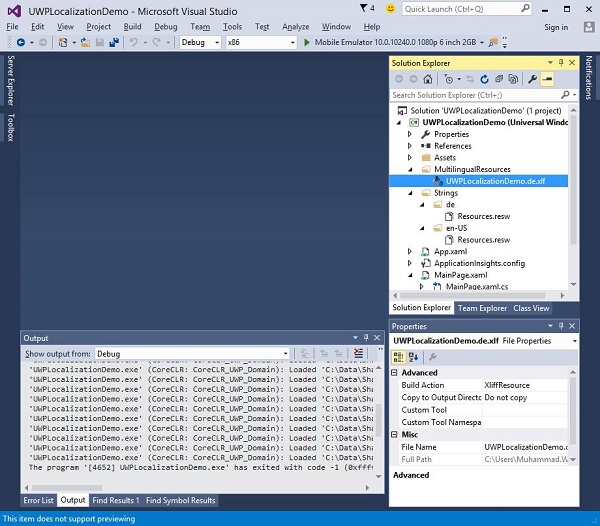Select Resources.resw under de folder

click(x=483, y=216)
